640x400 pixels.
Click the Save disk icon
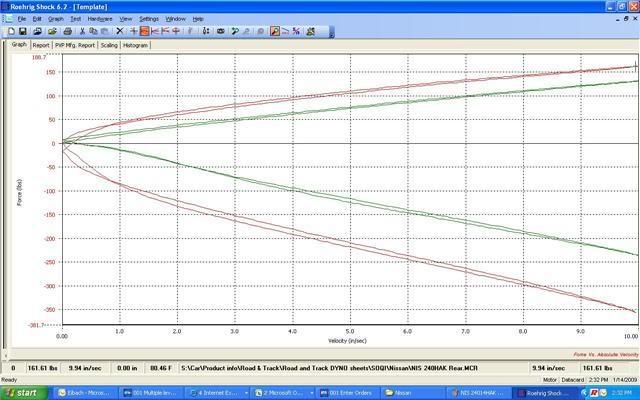pos(22,31)
